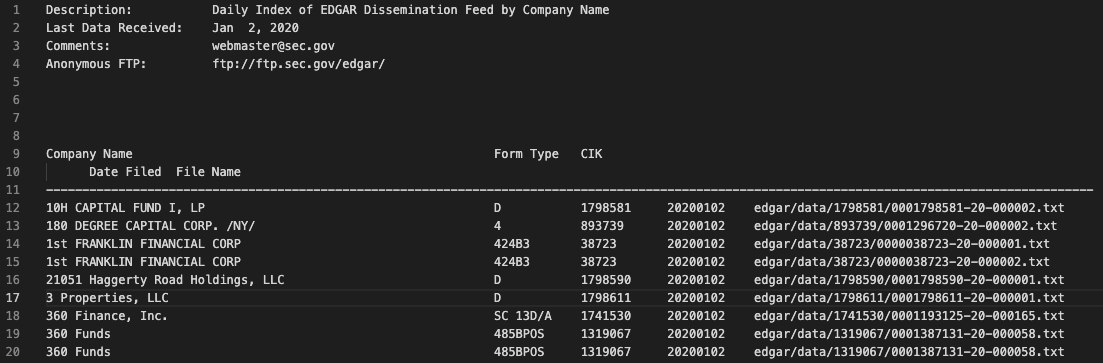
Task: Click line number 20 in the gutter
Action: point(13,352)
